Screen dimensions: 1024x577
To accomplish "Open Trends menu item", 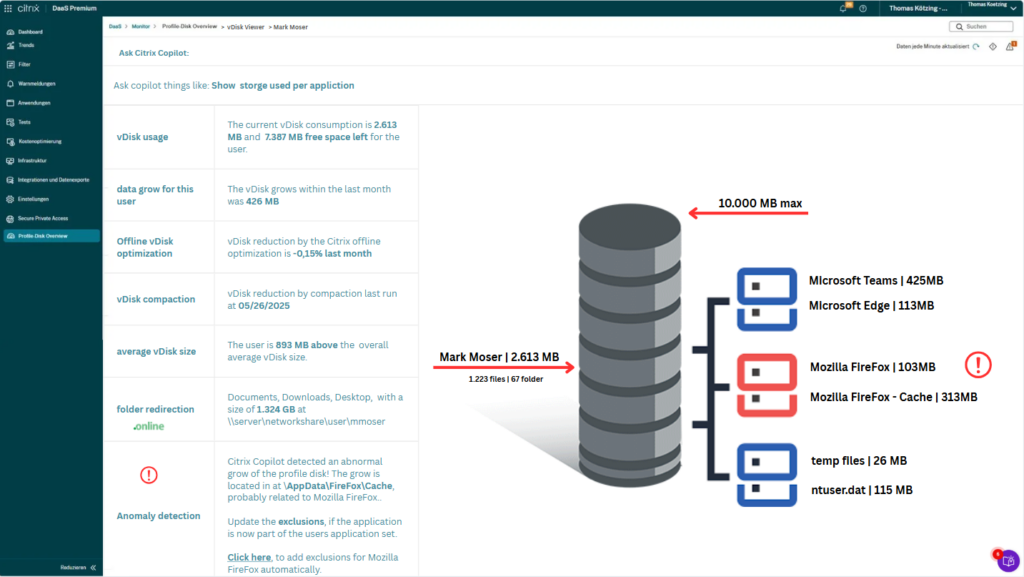I will (26, 45).
